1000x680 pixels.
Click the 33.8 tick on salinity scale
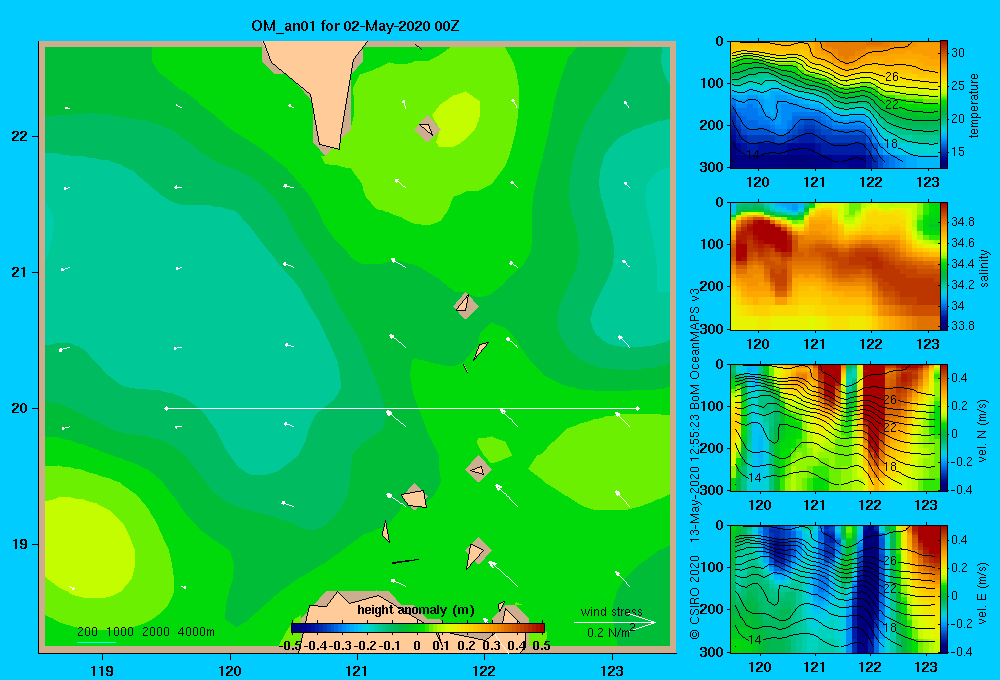pyautogui.click(x=962, y=326)
